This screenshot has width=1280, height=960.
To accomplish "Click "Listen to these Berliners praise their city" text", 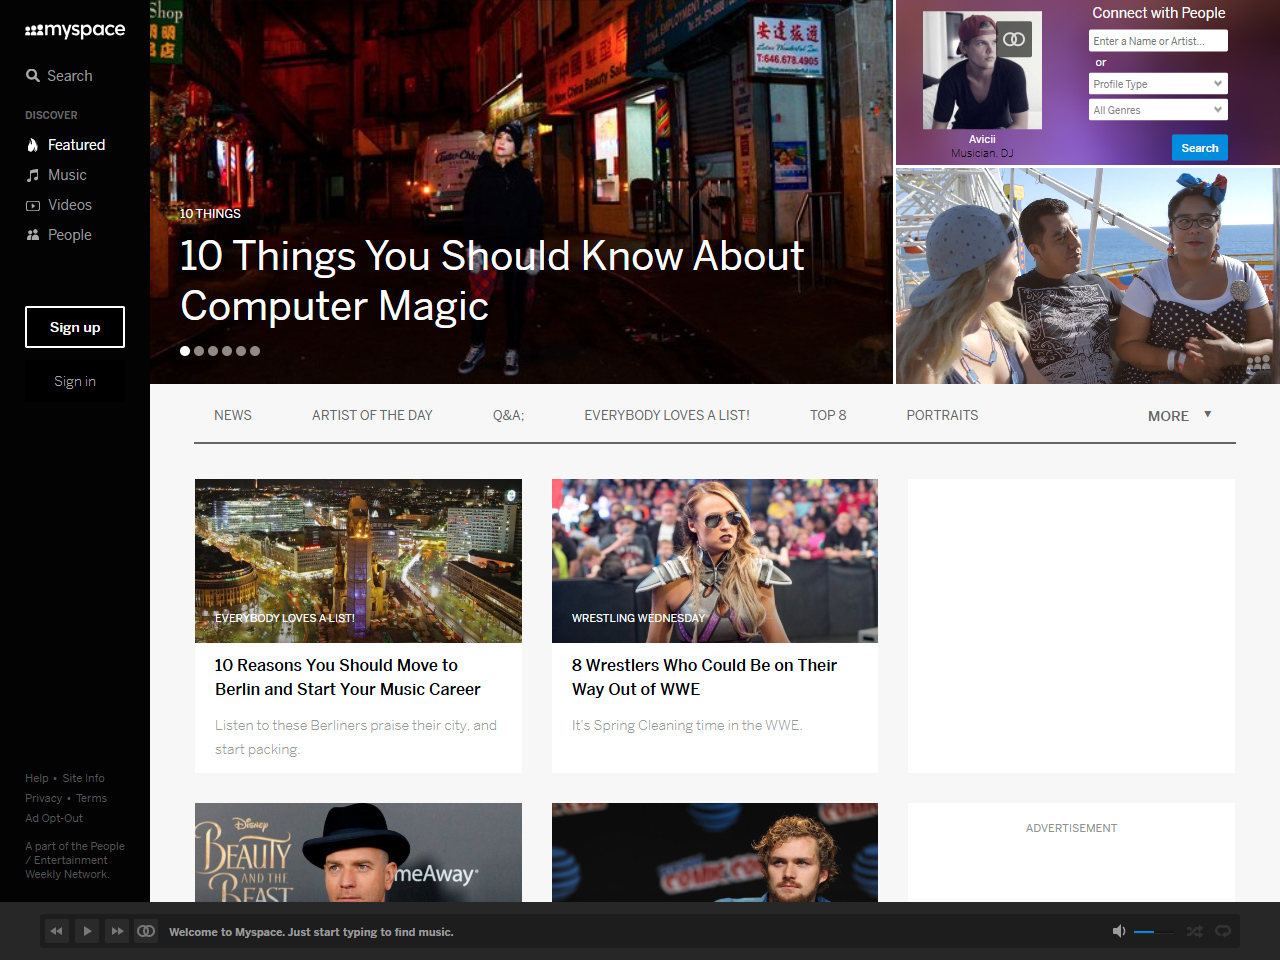I will click(355, 737).
